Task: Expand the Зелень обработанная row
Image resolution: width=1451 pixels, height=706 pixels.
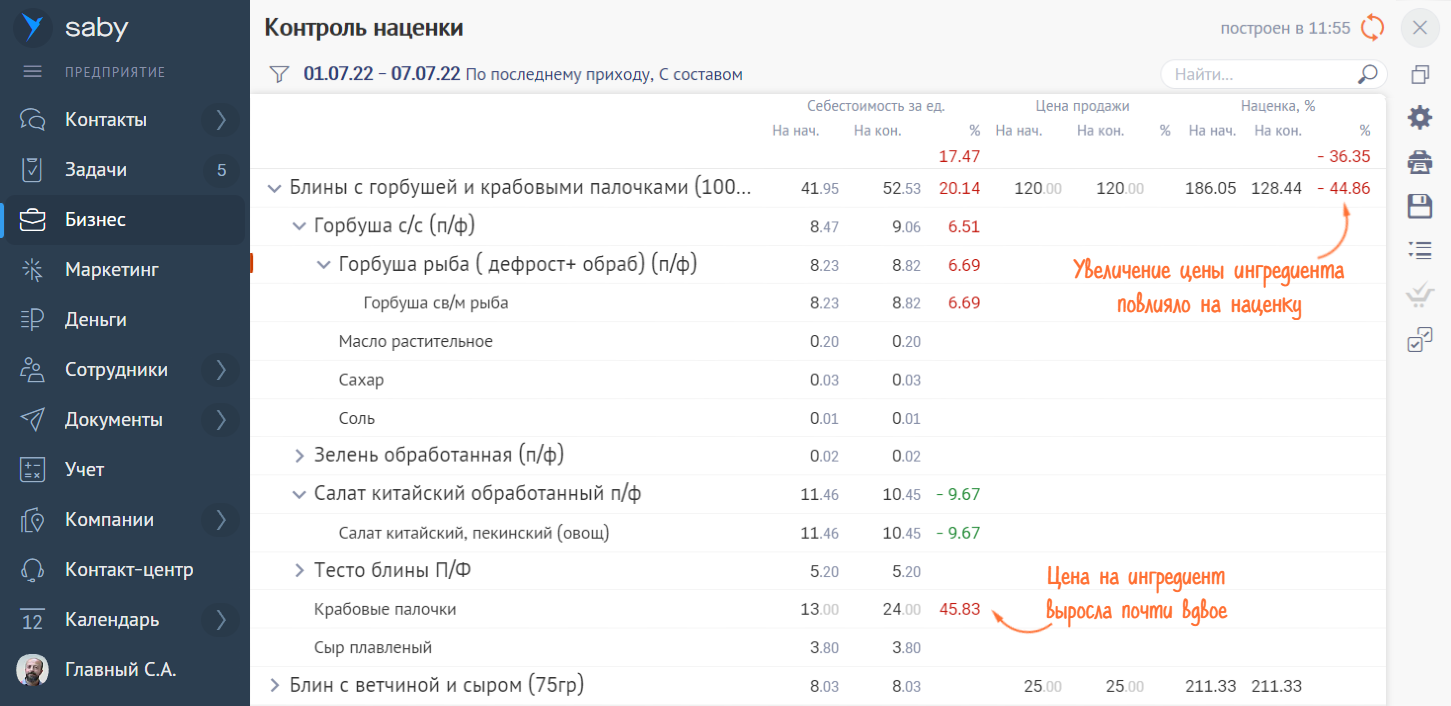Action: [299, 456]
